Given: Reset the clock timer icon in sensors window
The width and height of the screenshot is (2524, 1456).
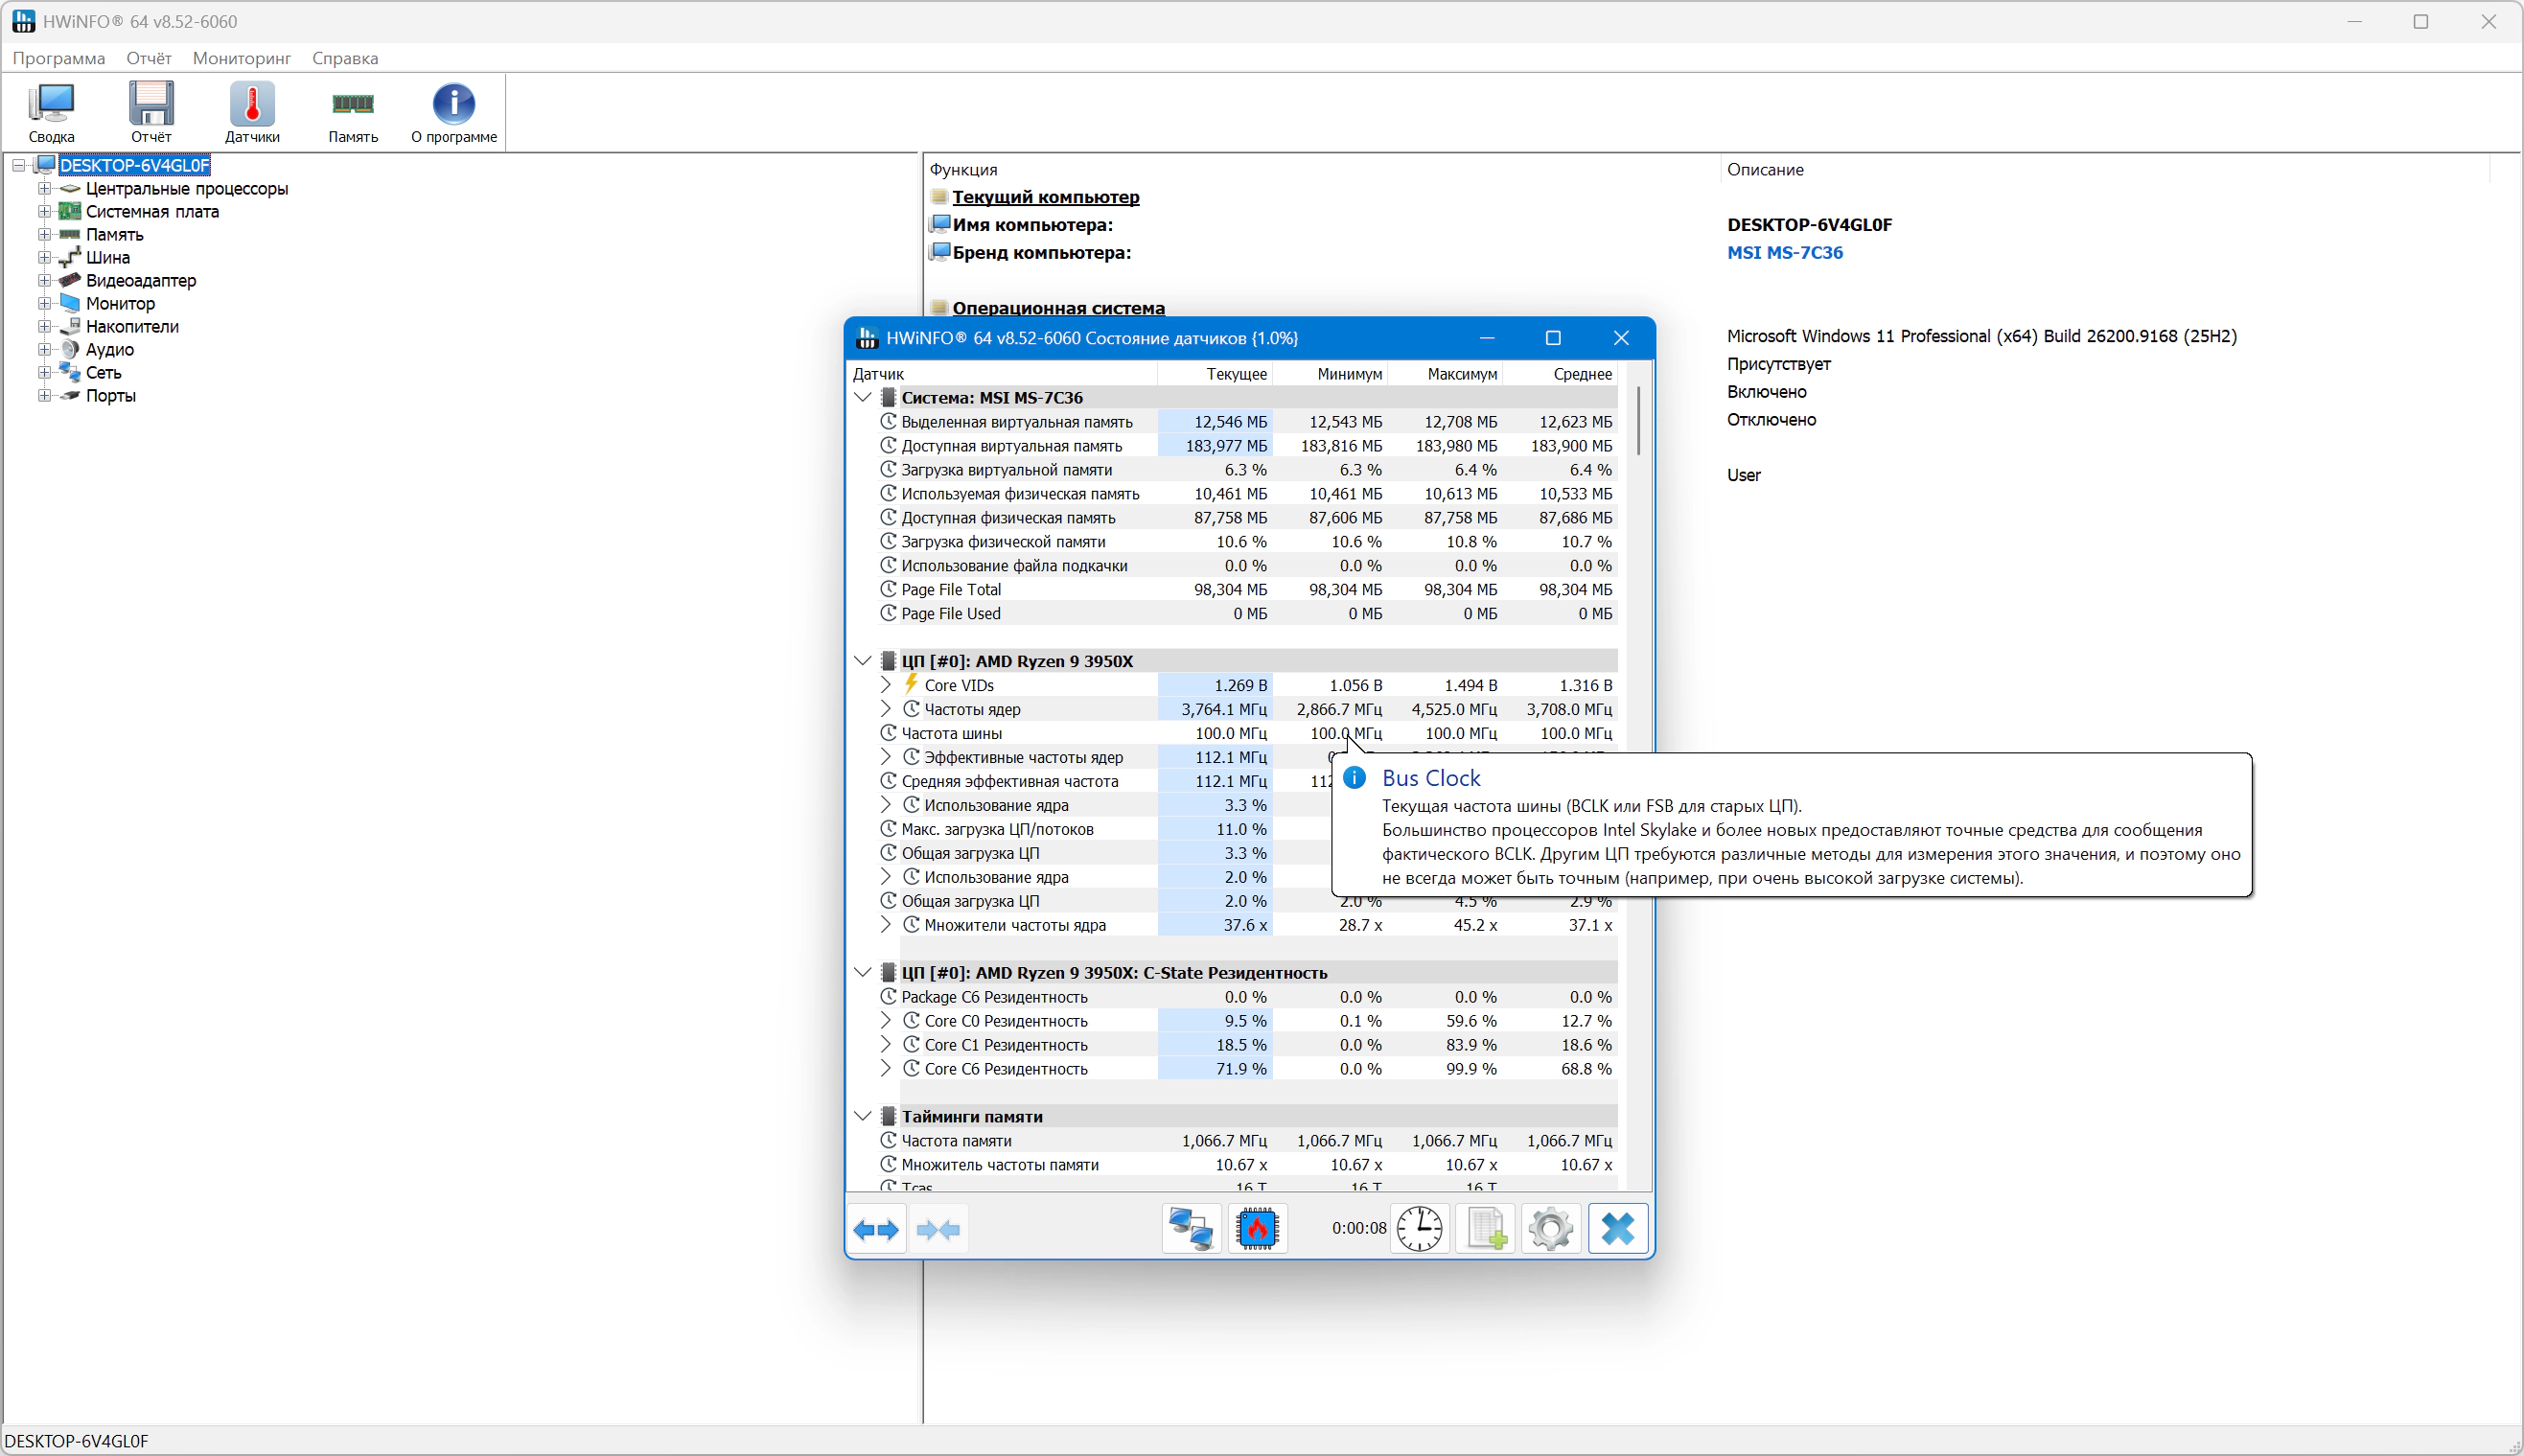Looking at the screenshot, I should [1419, 1229].
